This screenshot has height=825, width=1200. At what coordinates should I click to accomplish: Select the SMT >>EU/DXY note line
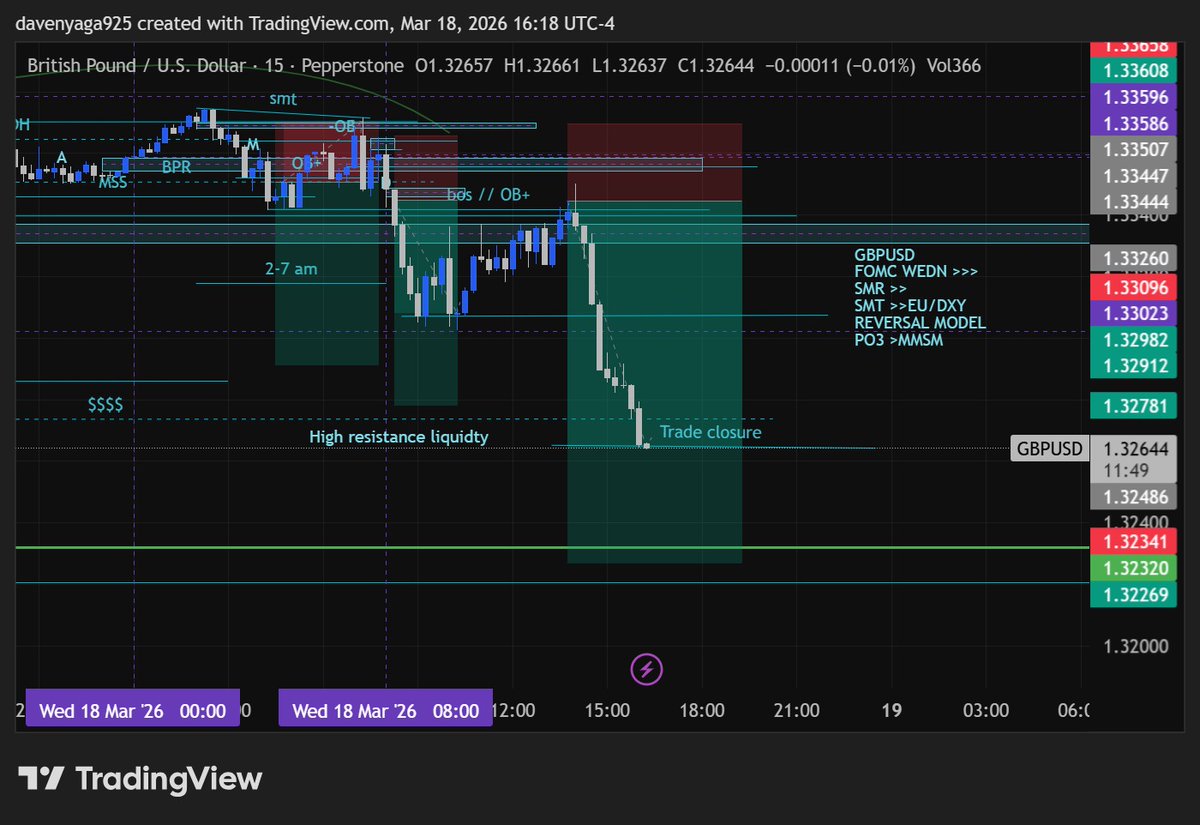tap(910, 306)
